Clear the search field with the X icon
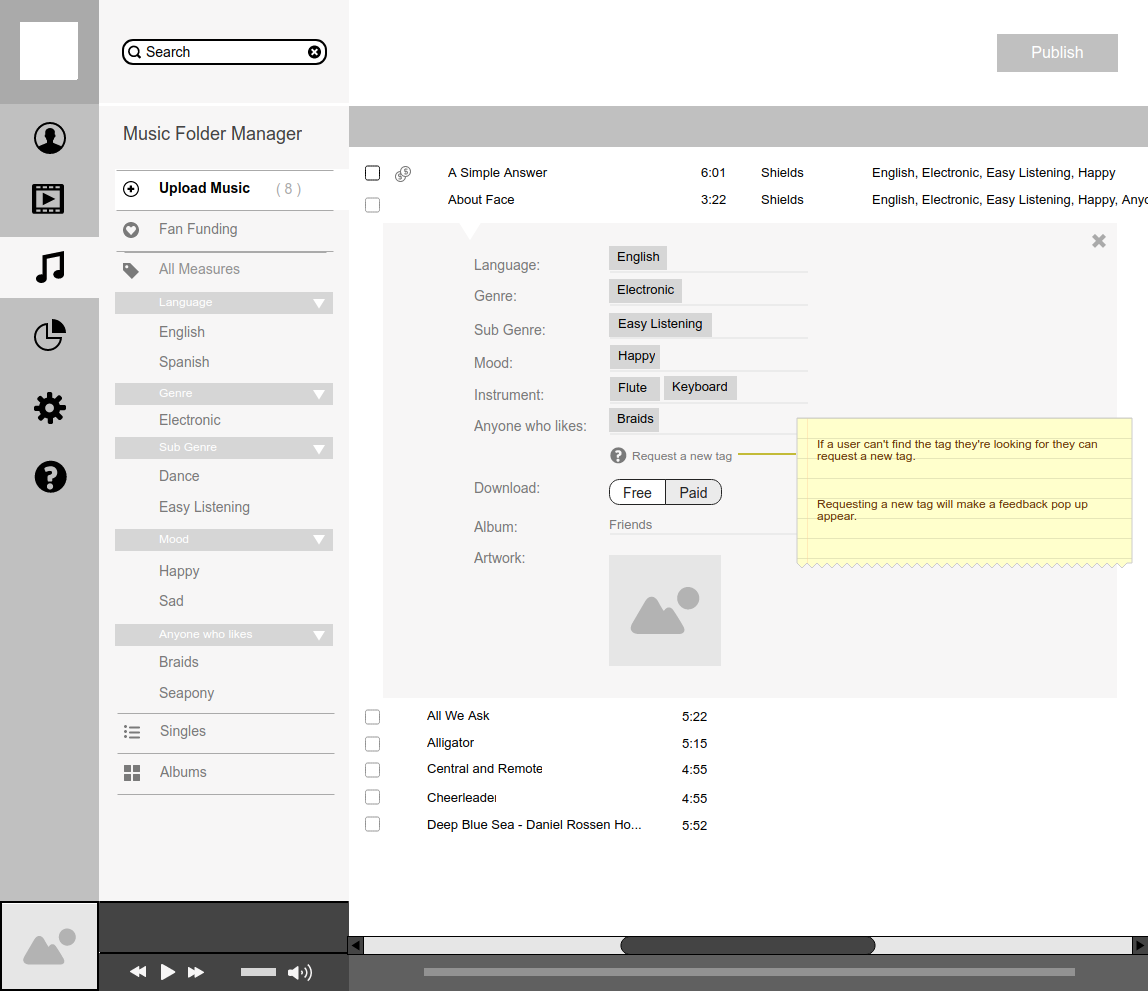This screenshot has width=1148, height=991. coord(314,52)
